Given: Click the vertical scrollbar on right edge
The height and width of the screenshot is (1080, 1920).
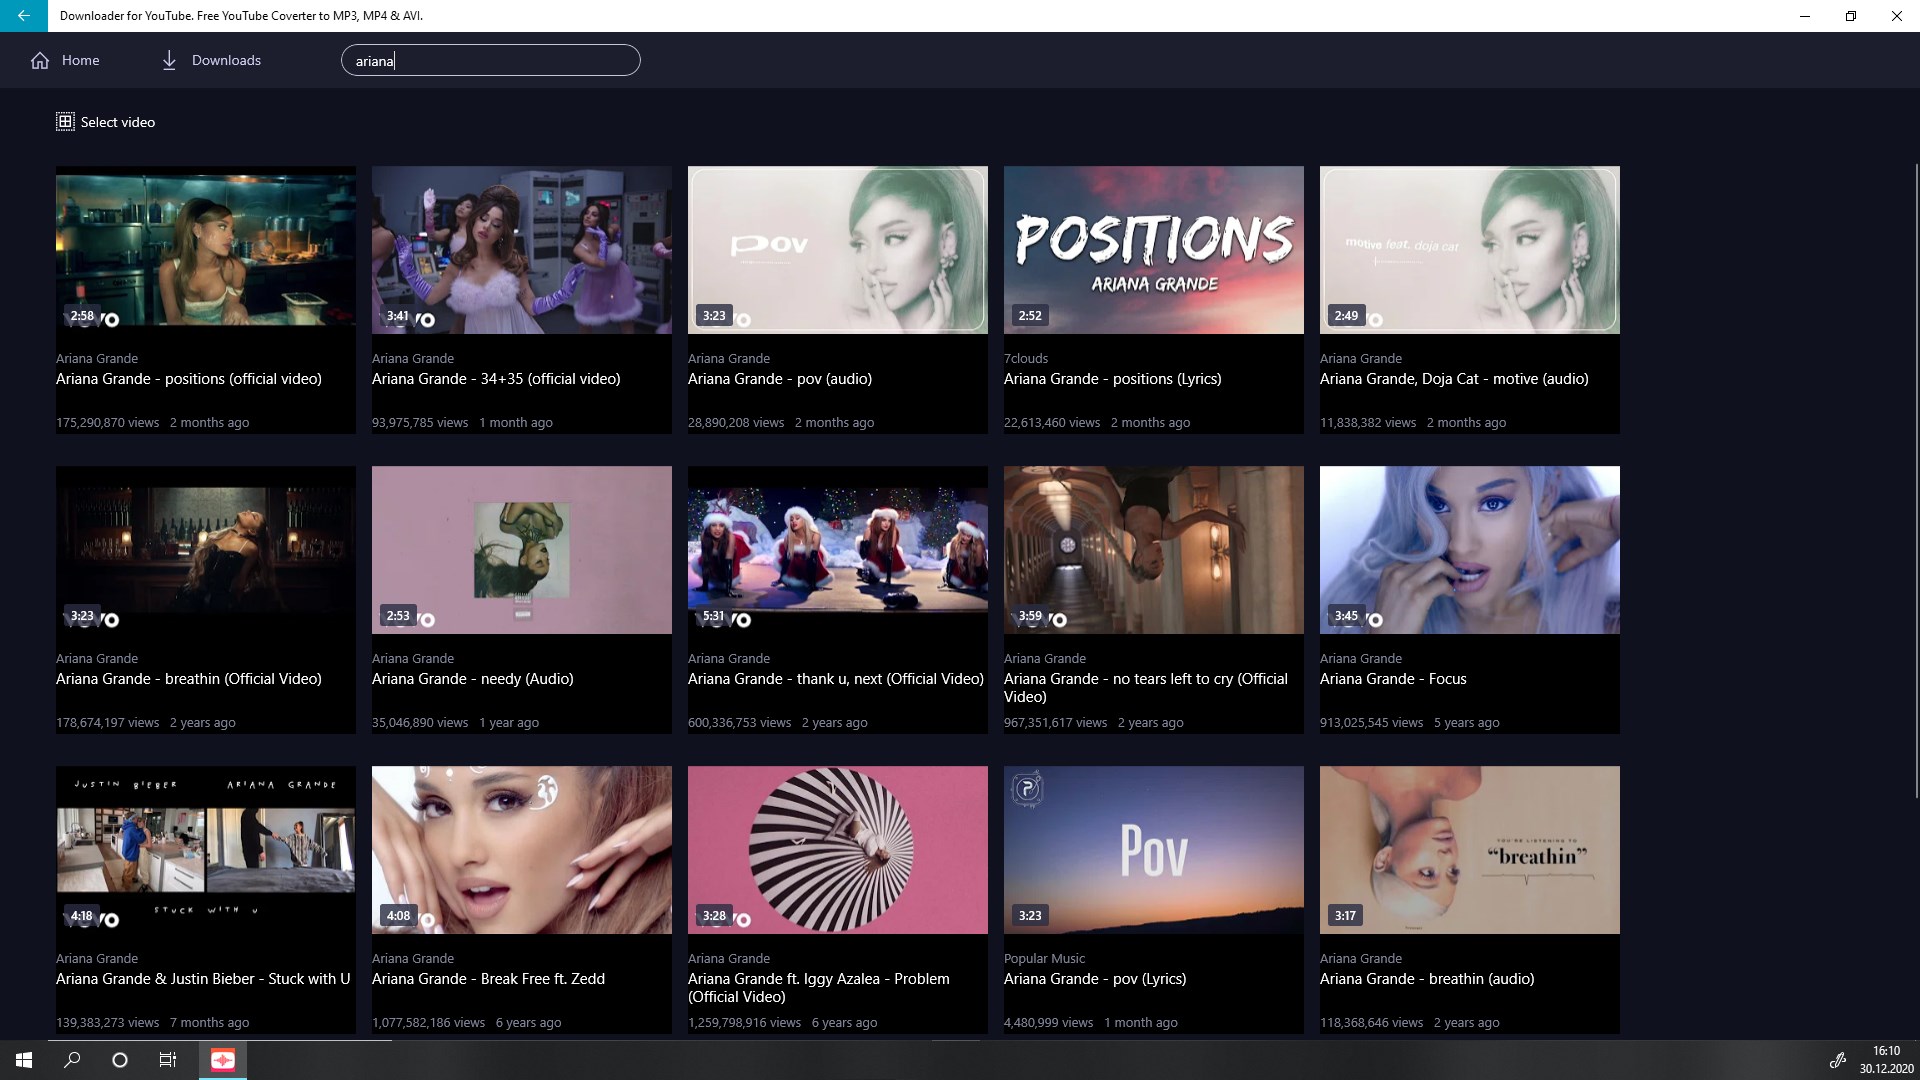Looking at the screenshot, I should (x=1916, y=470).
